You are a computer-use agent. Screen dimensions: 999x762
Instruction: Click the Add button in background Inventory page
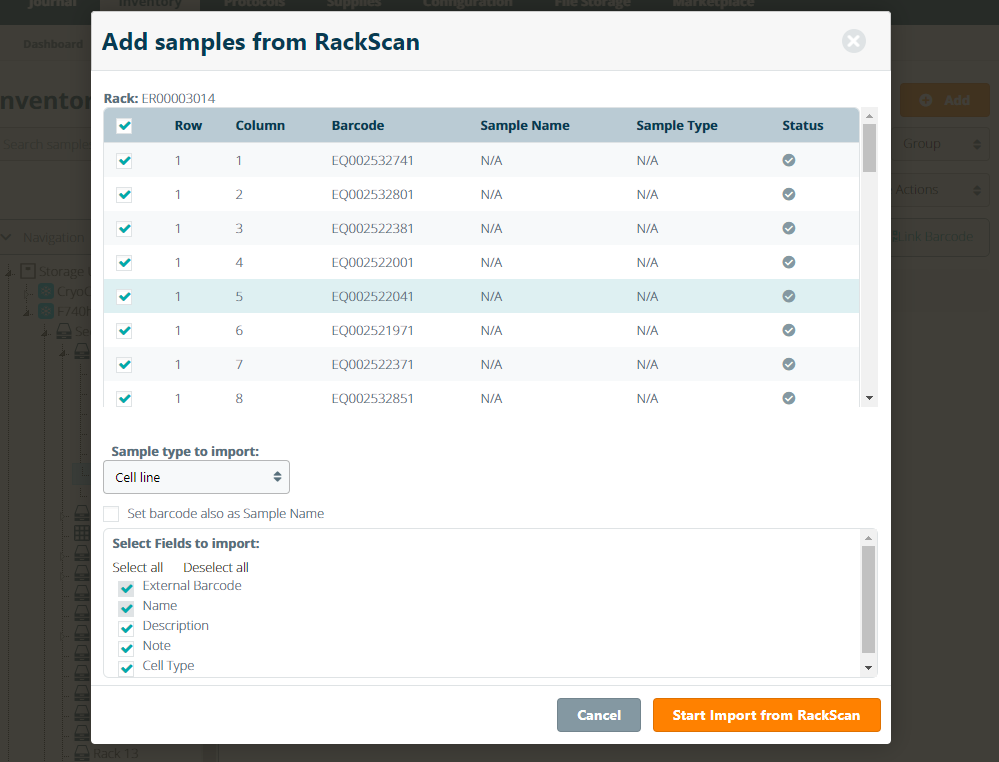[944, 100]
